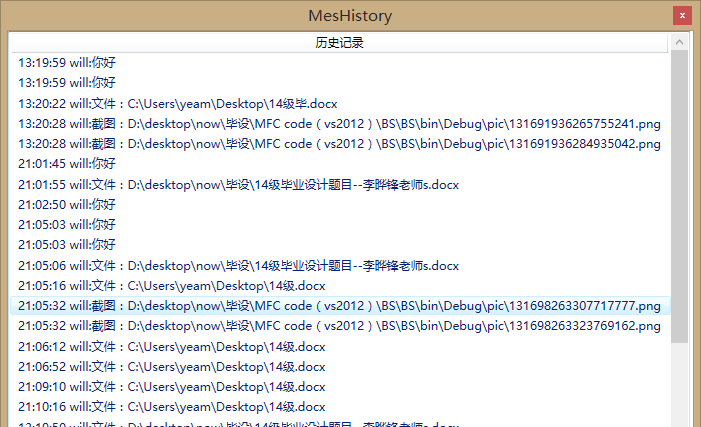Select the 21:01:55 file message row
Image resolution: width=701 pixels, height=427 pixels.
[238, 184]
